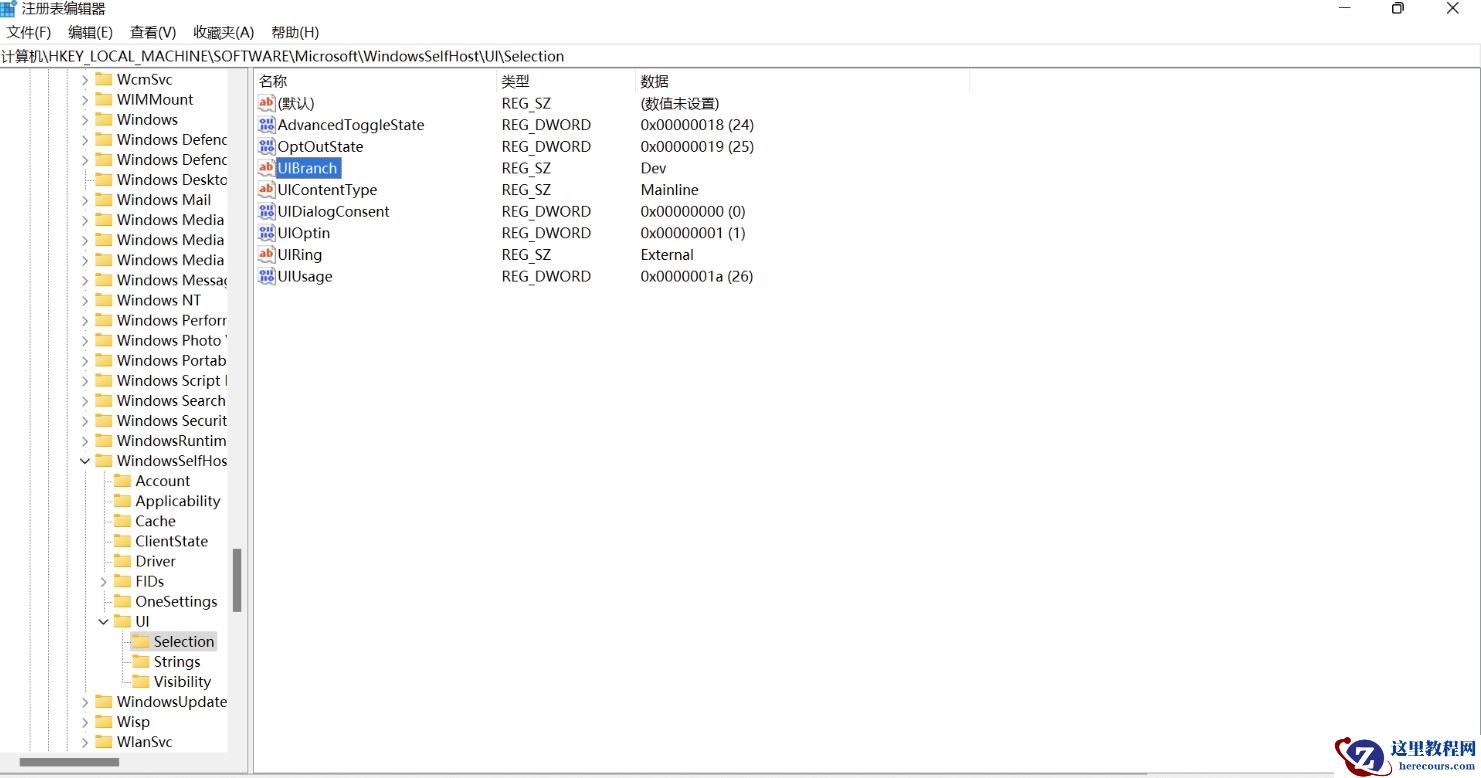Viewport: 1481px width, 778px height.
Task: Click the ab string icon beside UIRing
Action: (266, 254)
